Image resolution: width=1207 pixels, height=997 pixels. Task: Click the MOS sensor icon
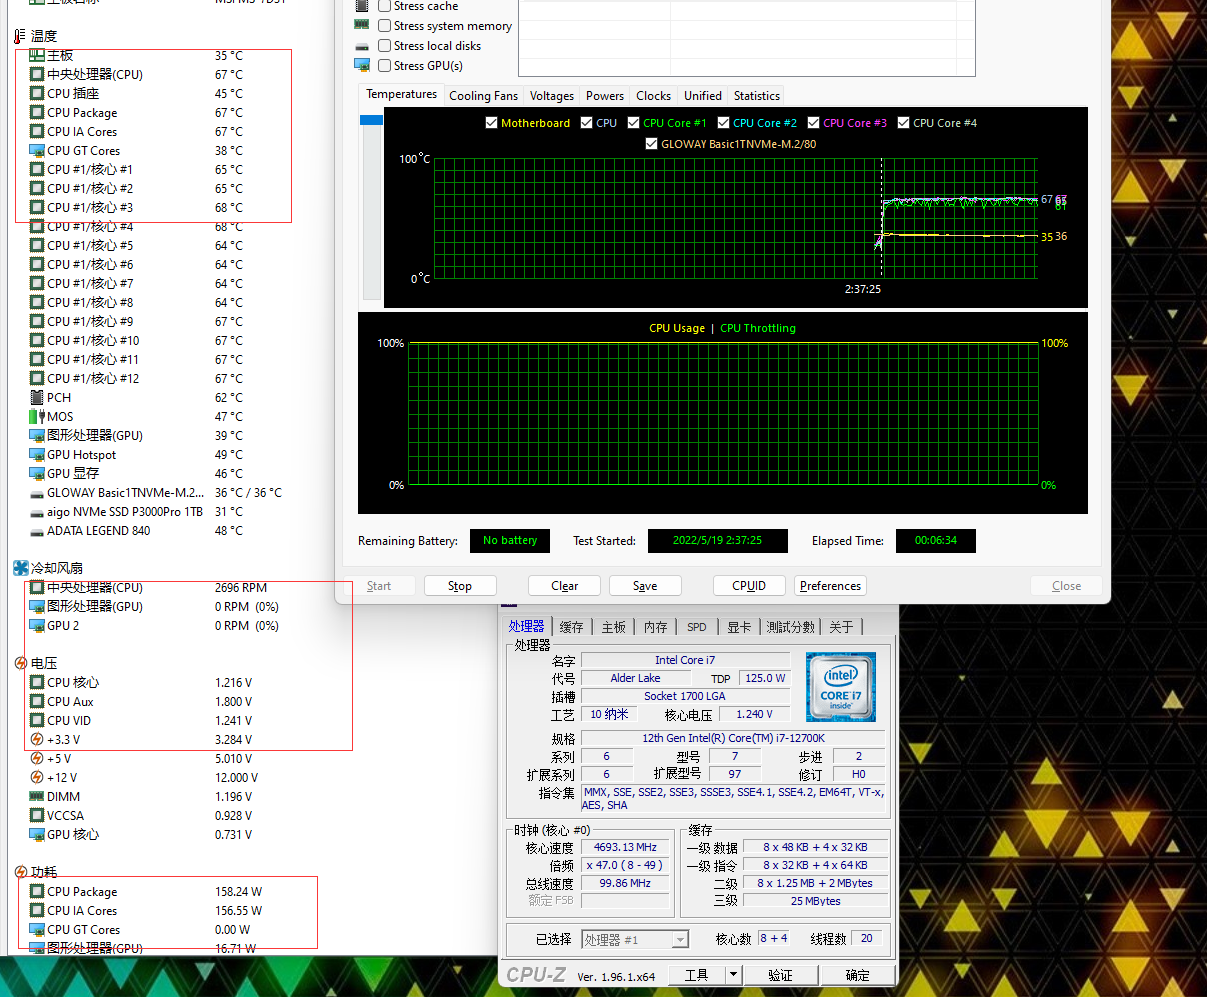(x=37, y=416)
